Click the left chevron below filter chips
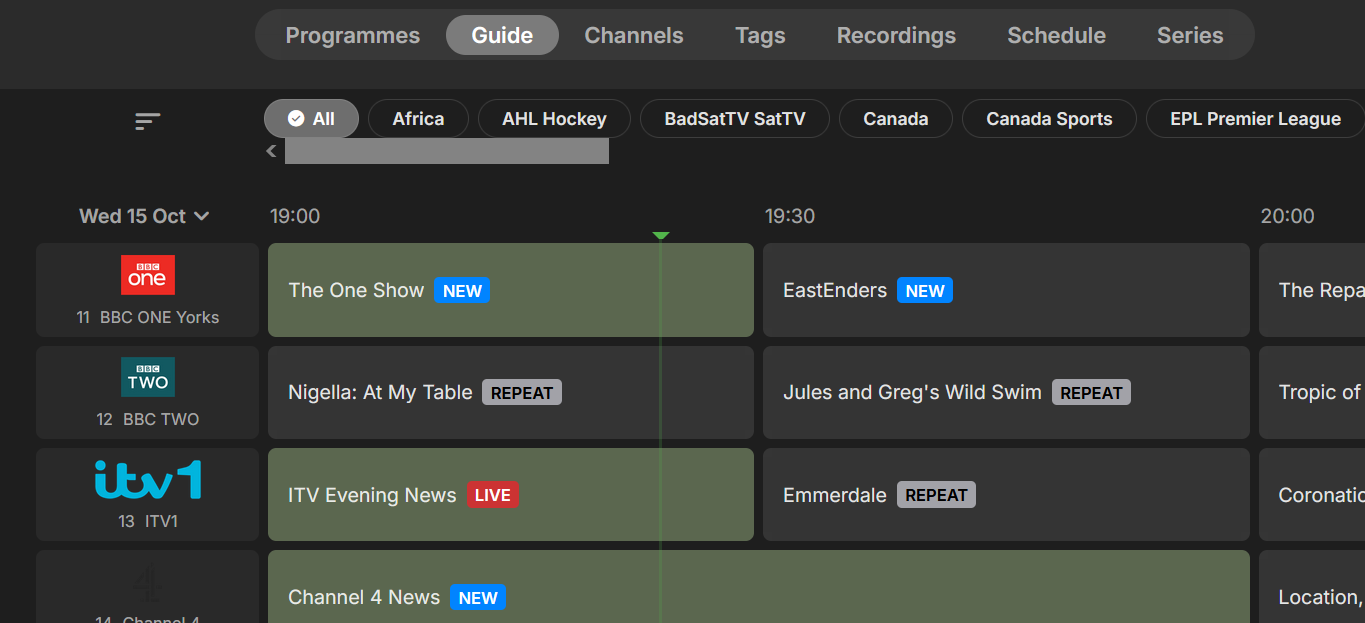 tap(271, 151)
